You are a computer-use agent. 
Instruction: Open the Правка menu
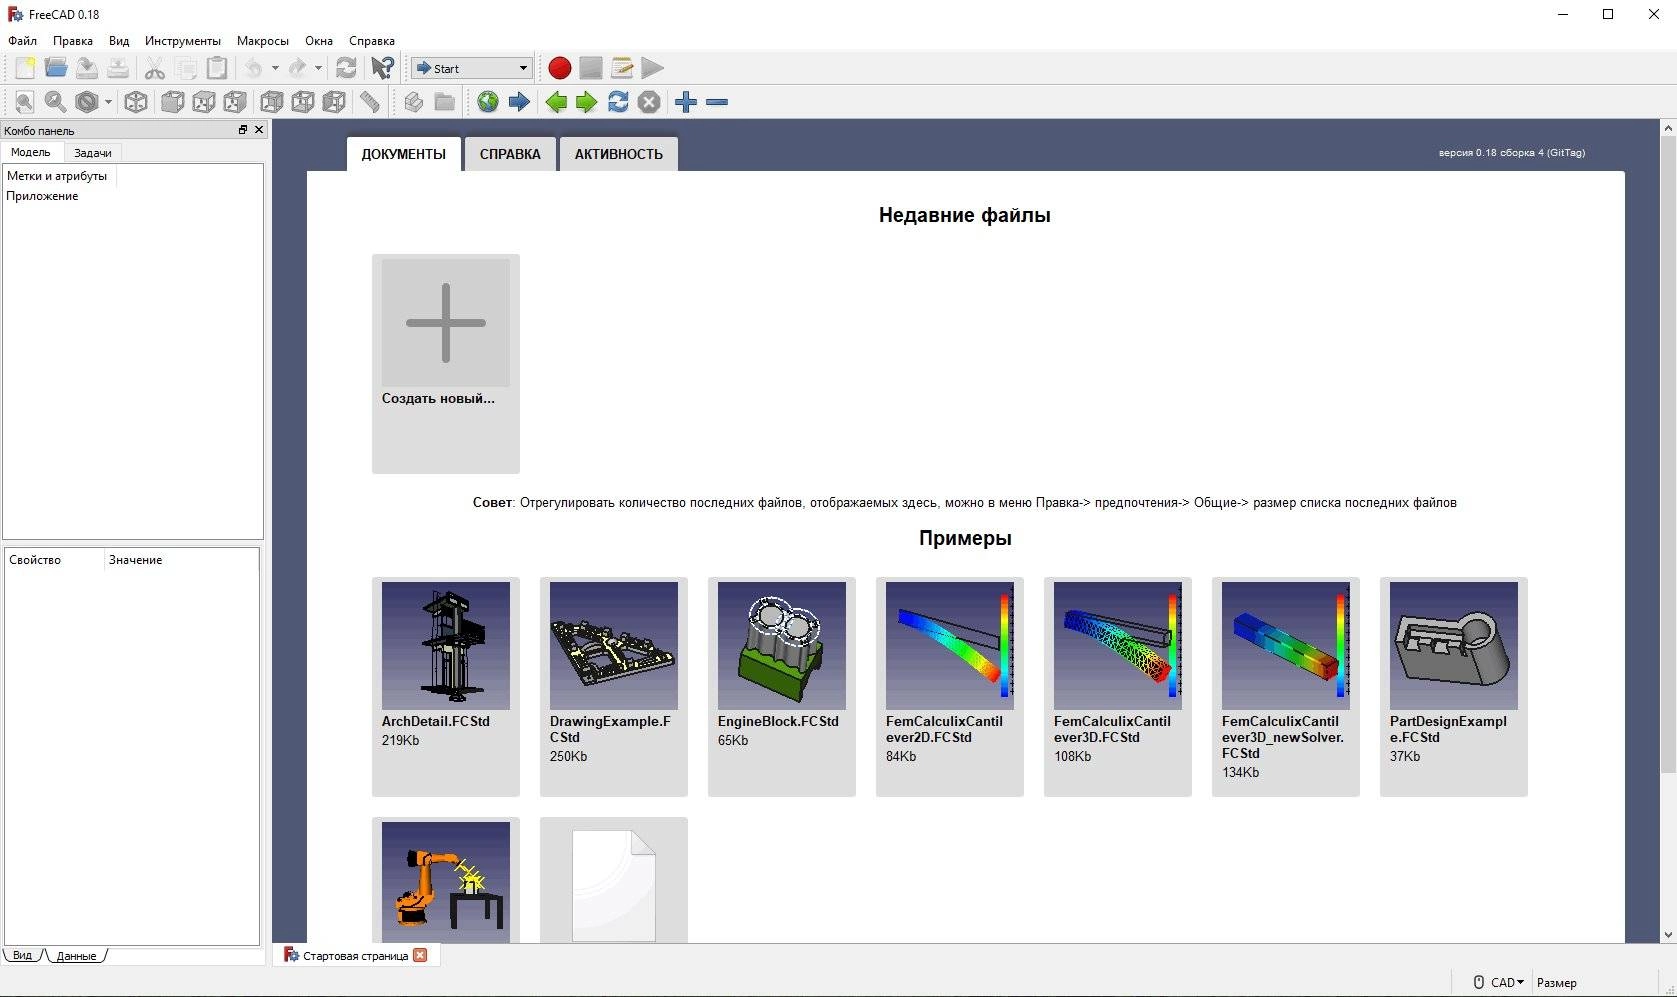click(x=73, y=41)
